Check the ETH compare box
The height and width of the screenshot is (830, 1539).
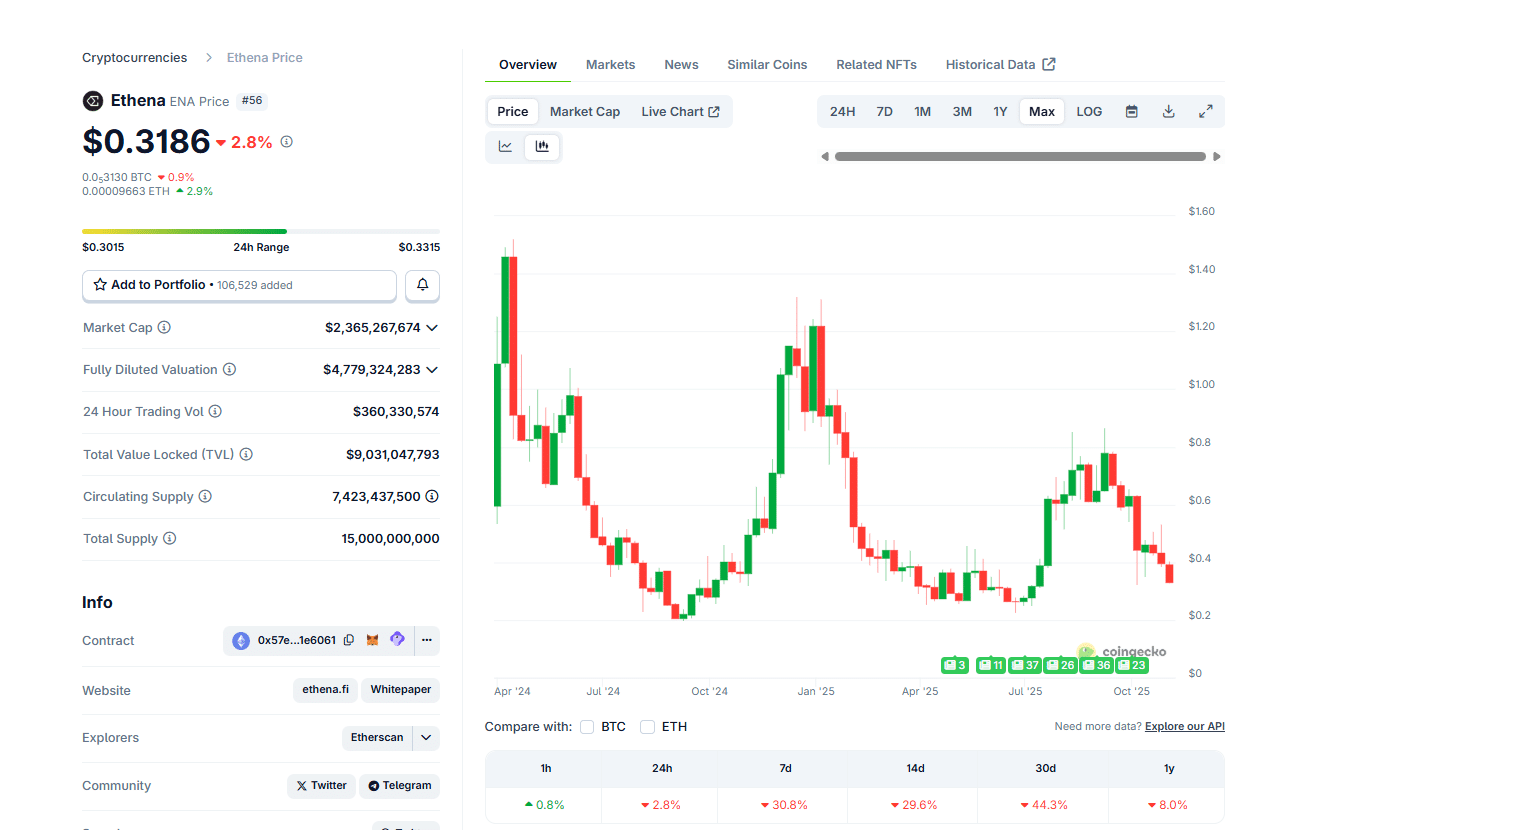click(x=647, y=726)
